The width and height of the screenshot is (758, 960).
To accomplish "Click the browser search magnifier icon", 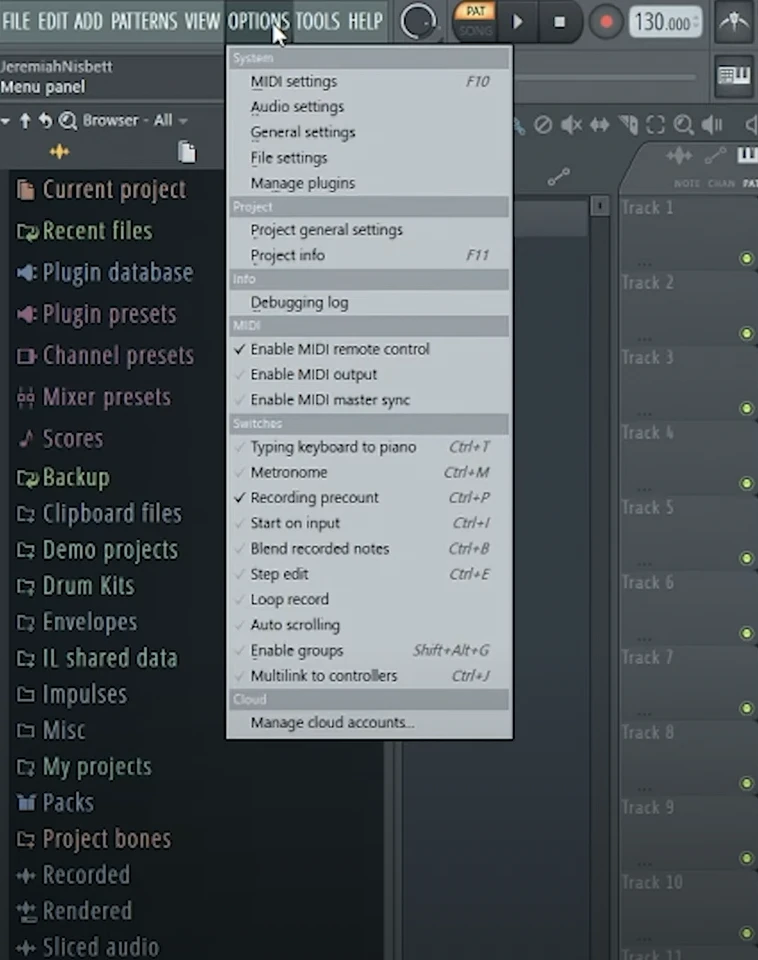I will coord(68,121).
